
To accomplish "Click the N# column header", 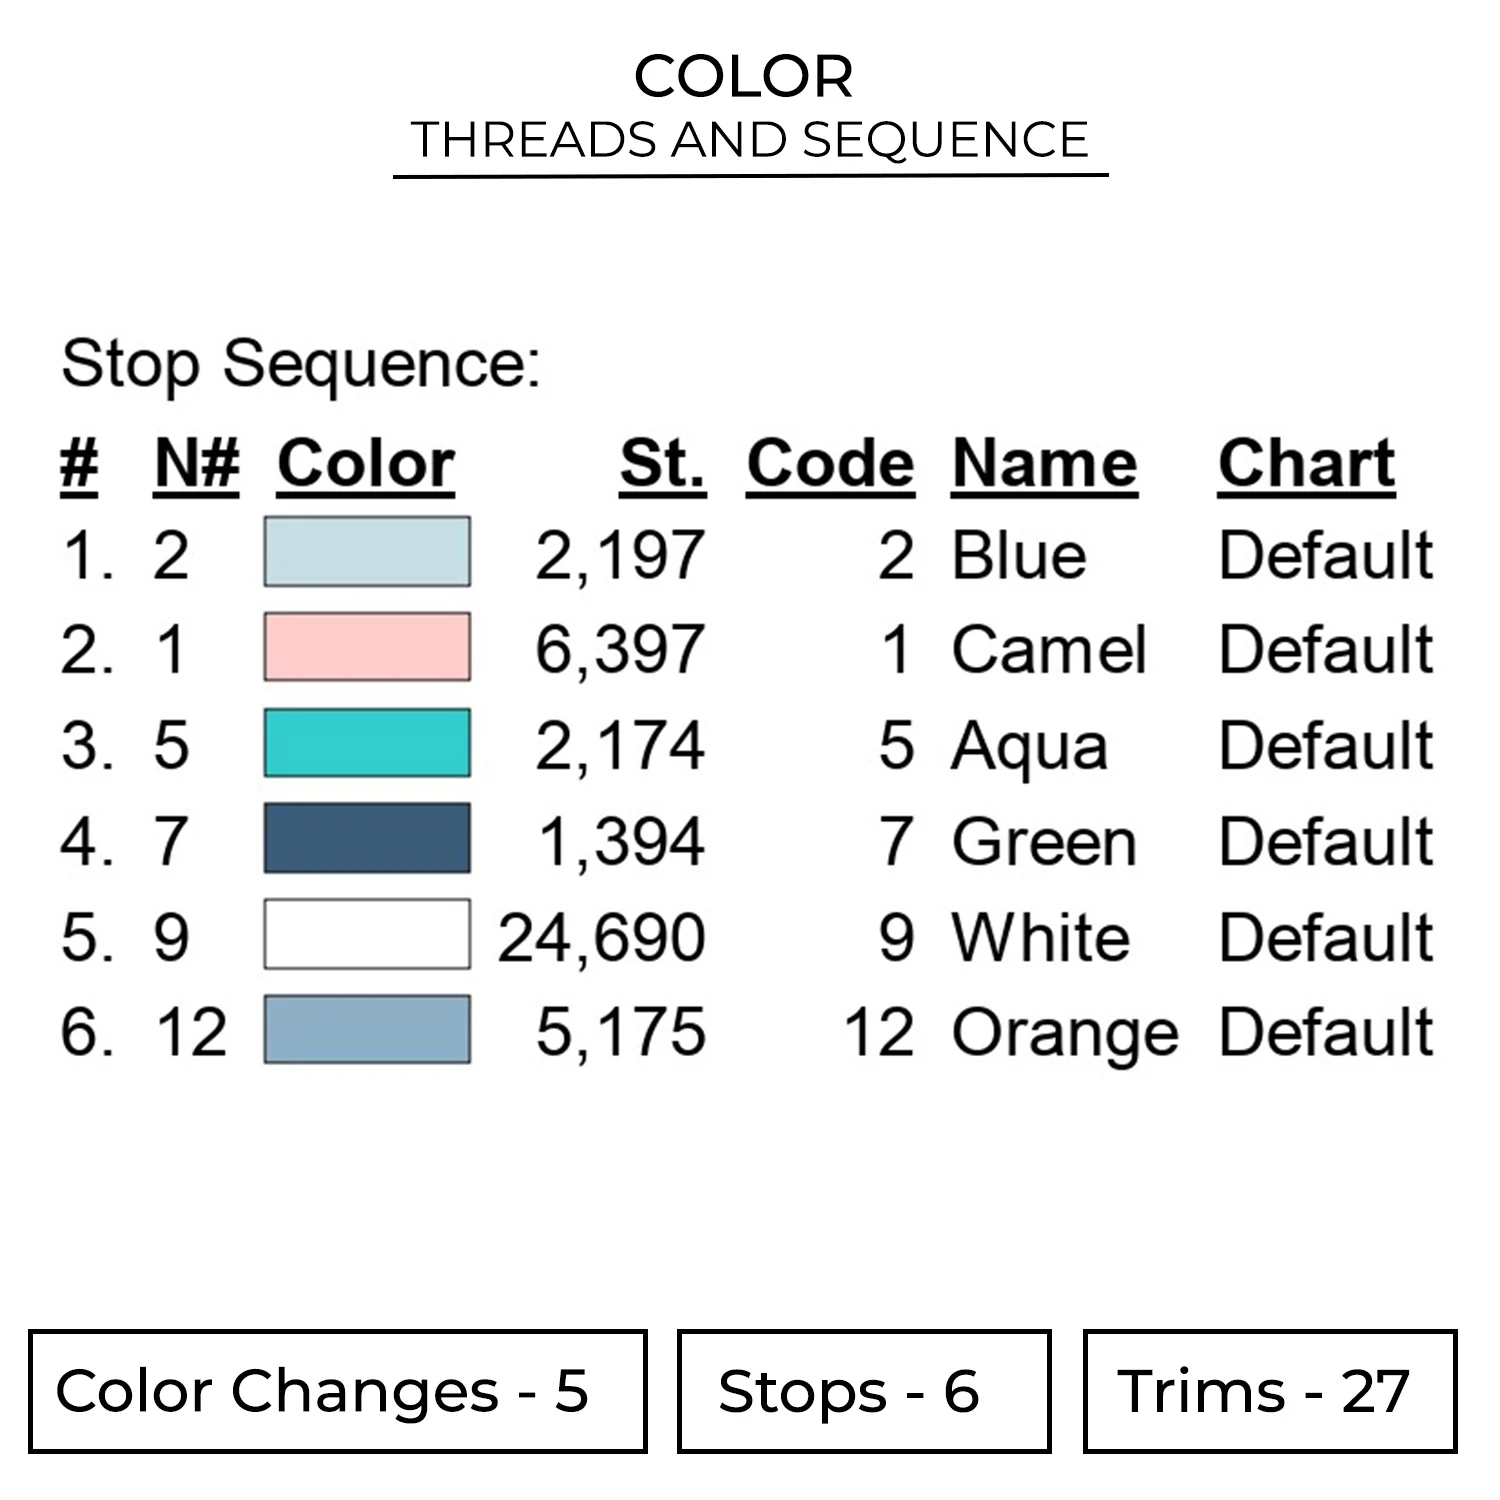I will coord(197,464).
